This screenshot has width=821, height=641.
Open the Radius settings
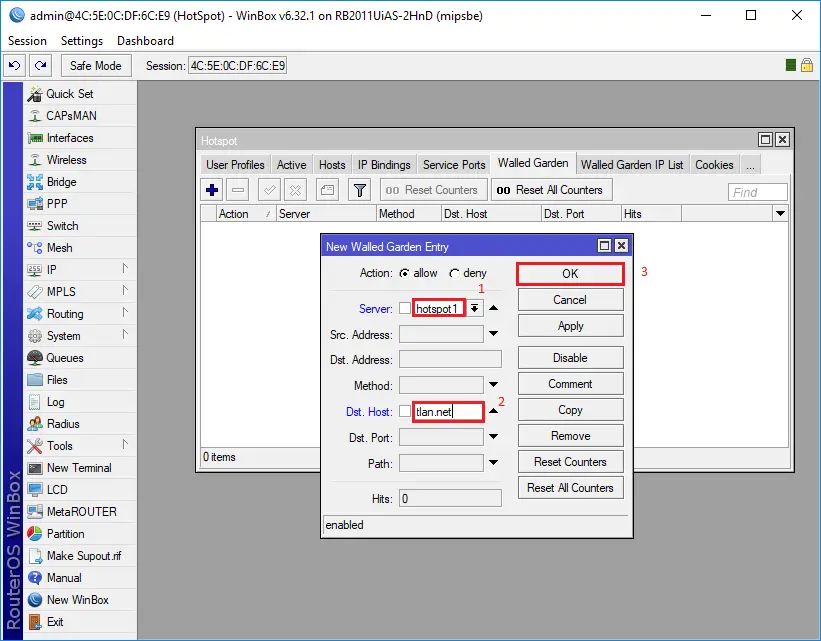(63, 424)
